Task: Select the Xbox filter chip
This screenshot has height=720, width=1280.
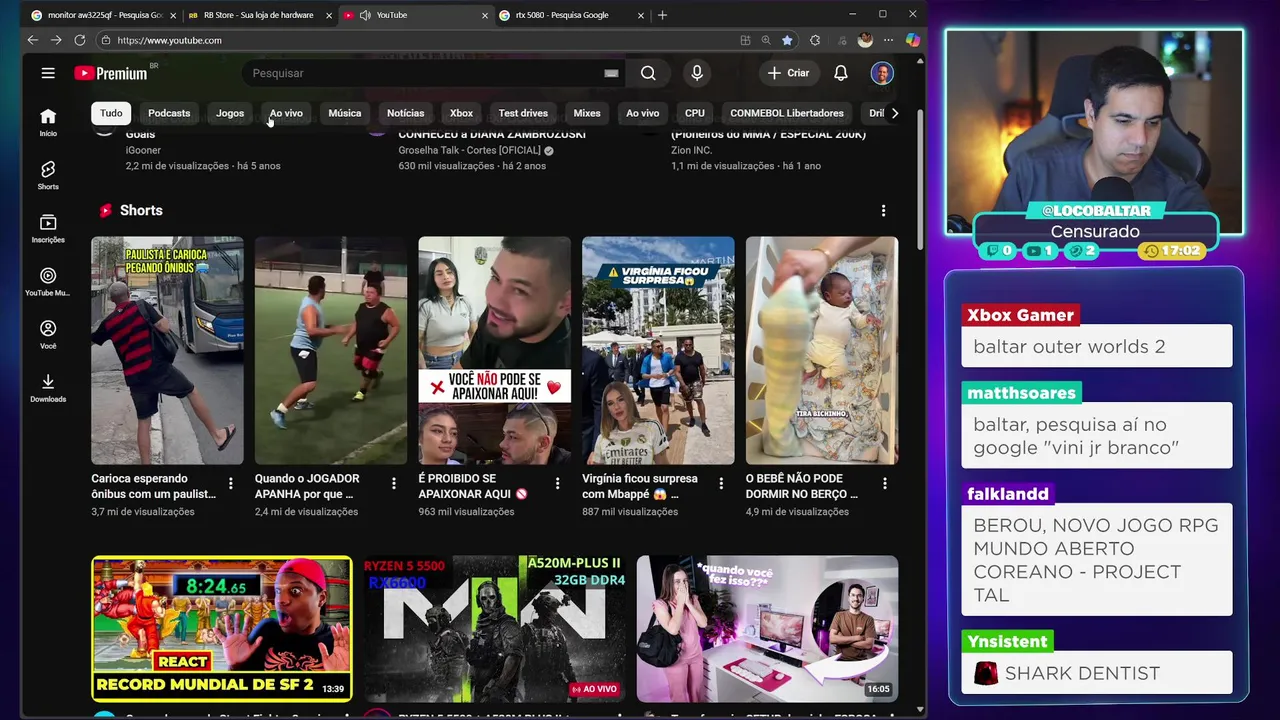Action: (x=461, y=113)
